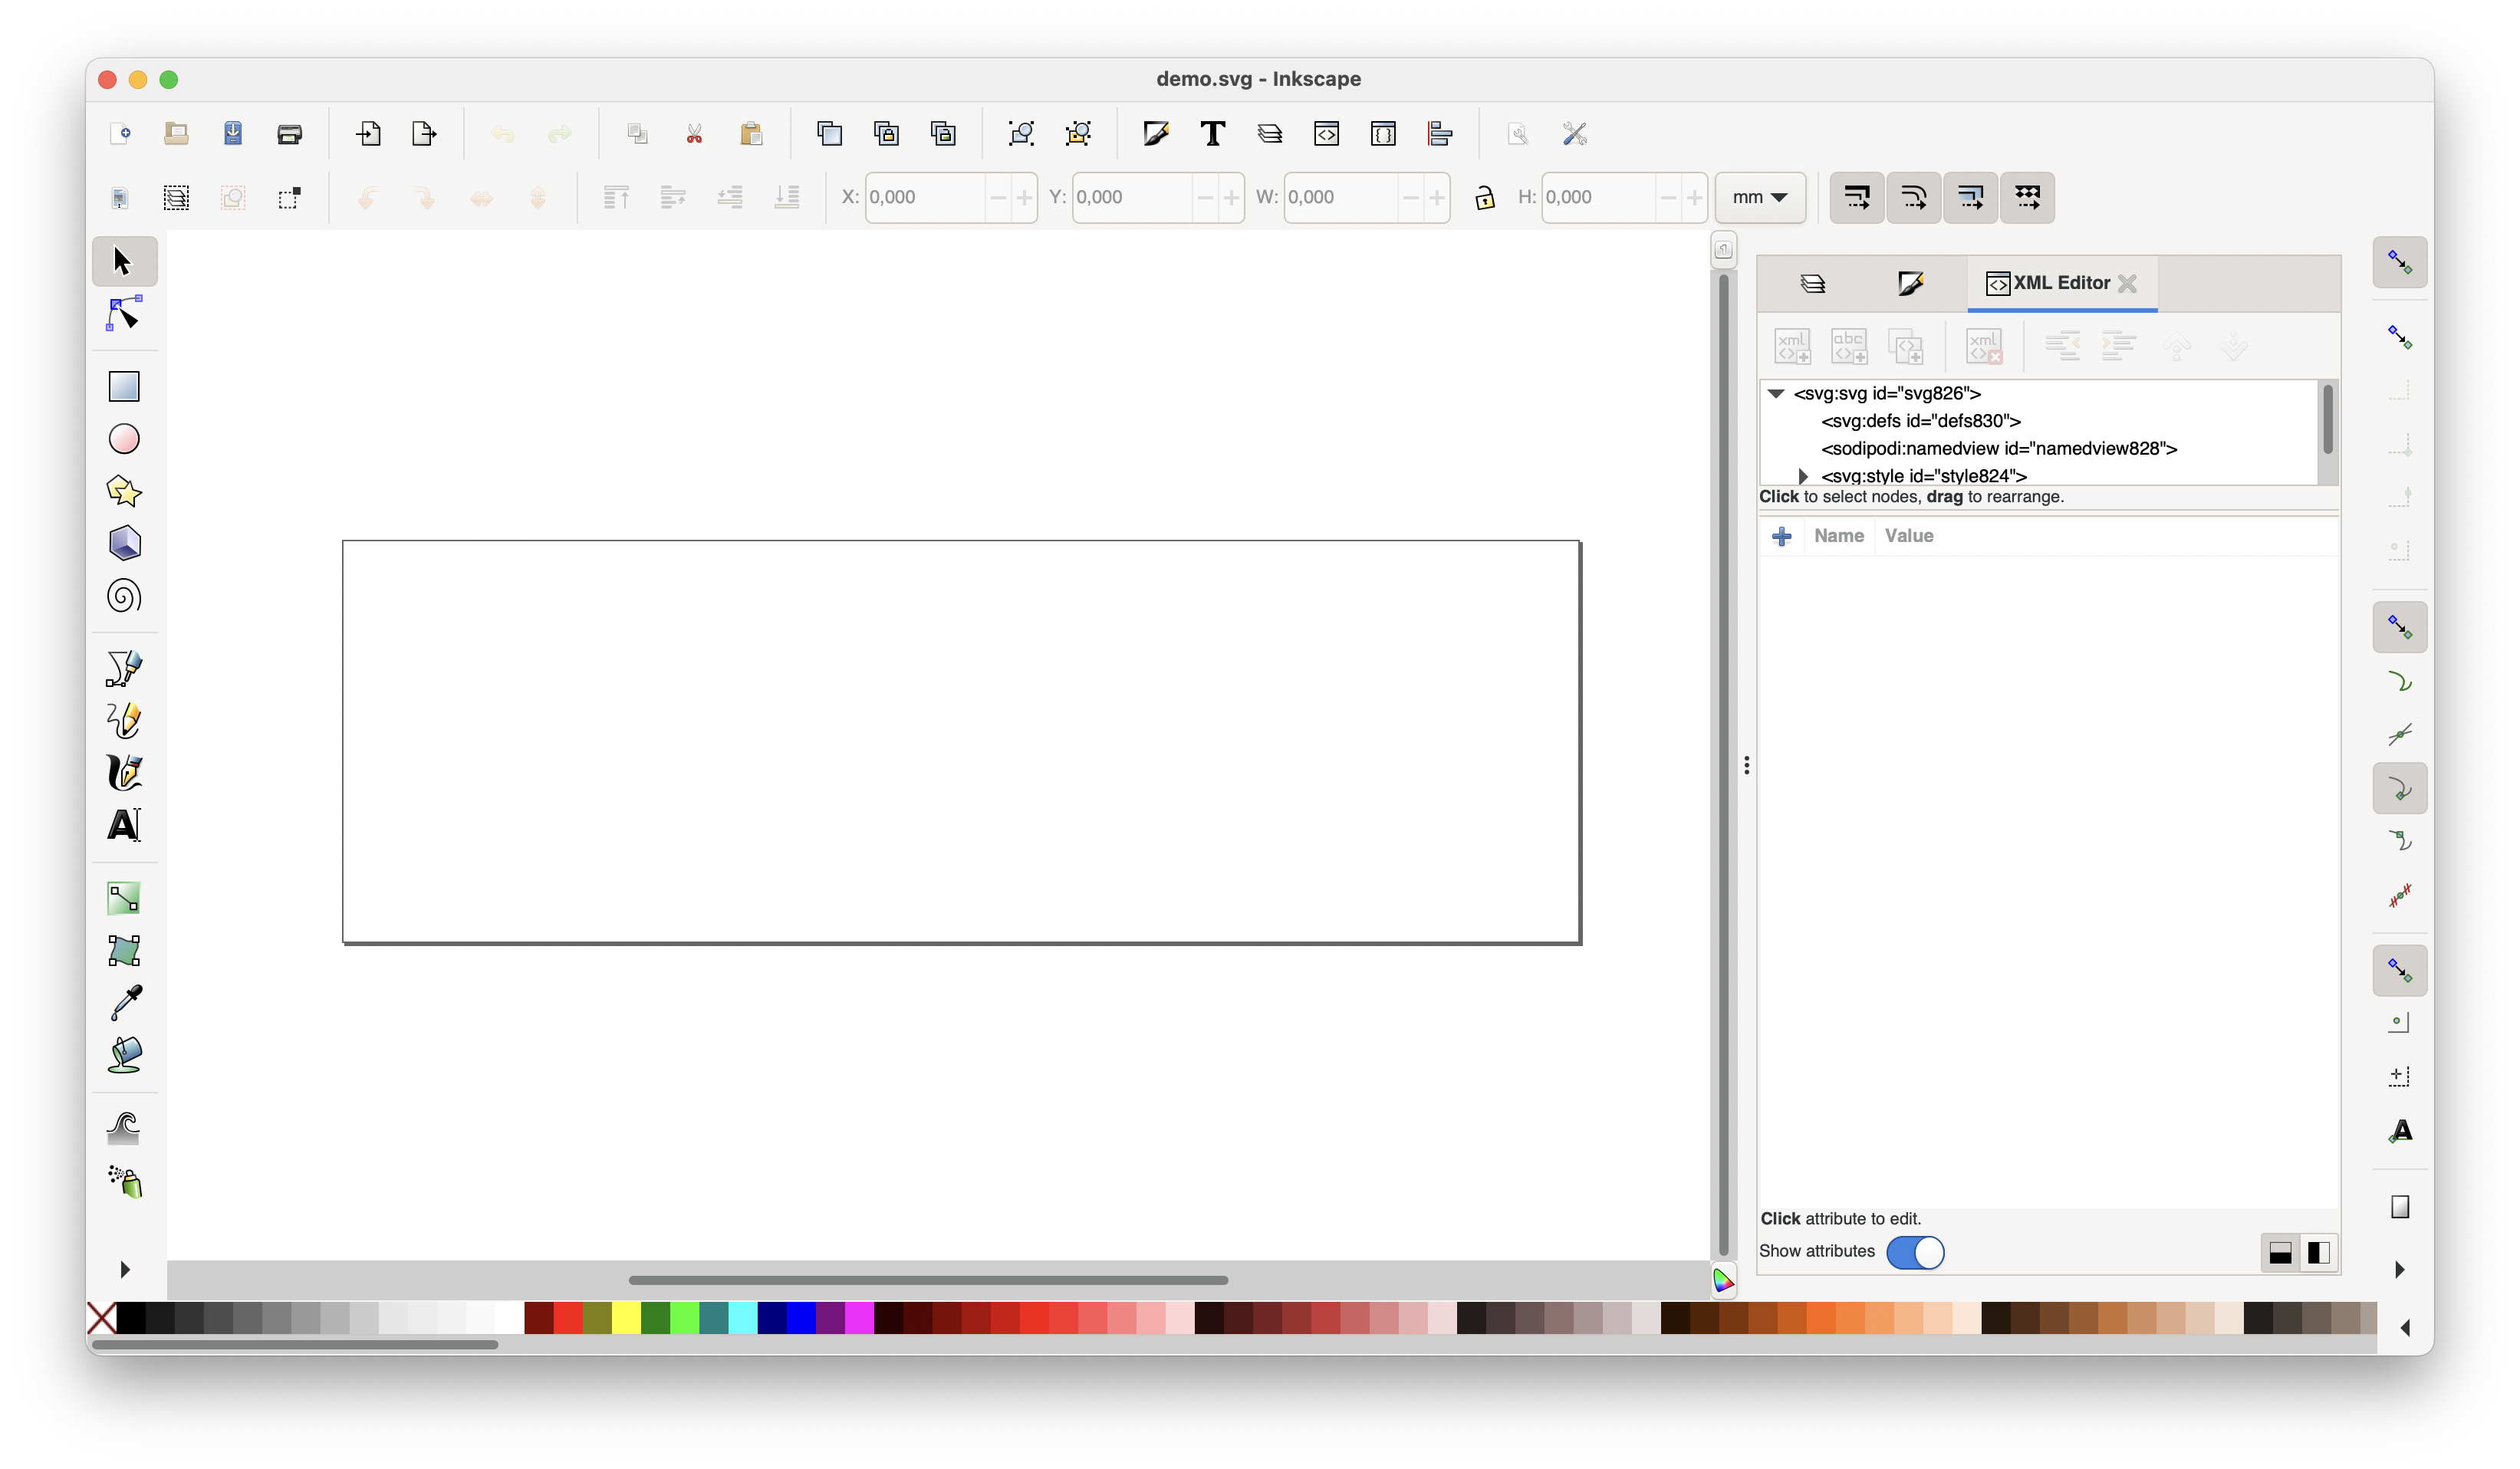
Task: Select the Mesh gradient tool
Action: click(123, 950)
